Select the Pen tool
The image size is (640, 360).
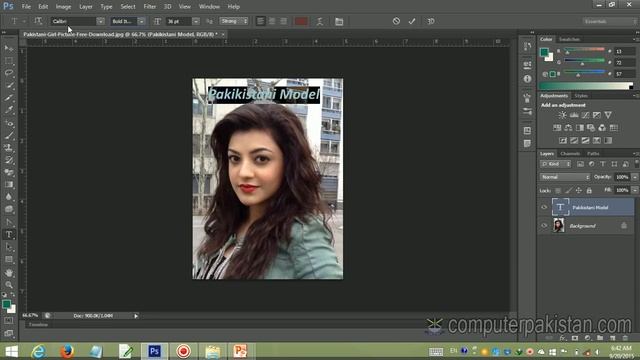tap(9, 222)
